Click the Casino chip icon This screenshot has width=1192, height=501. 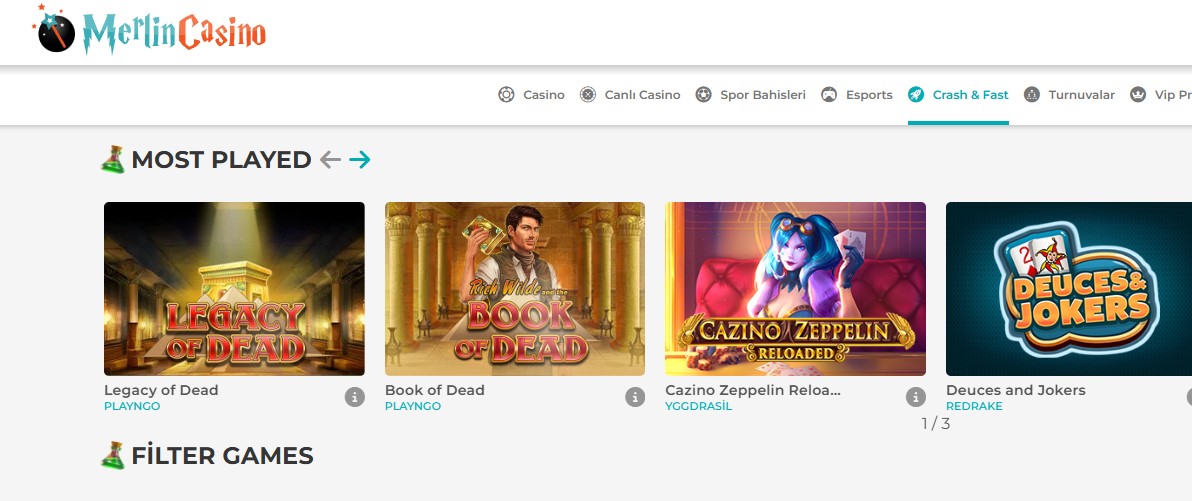(506, 95)
